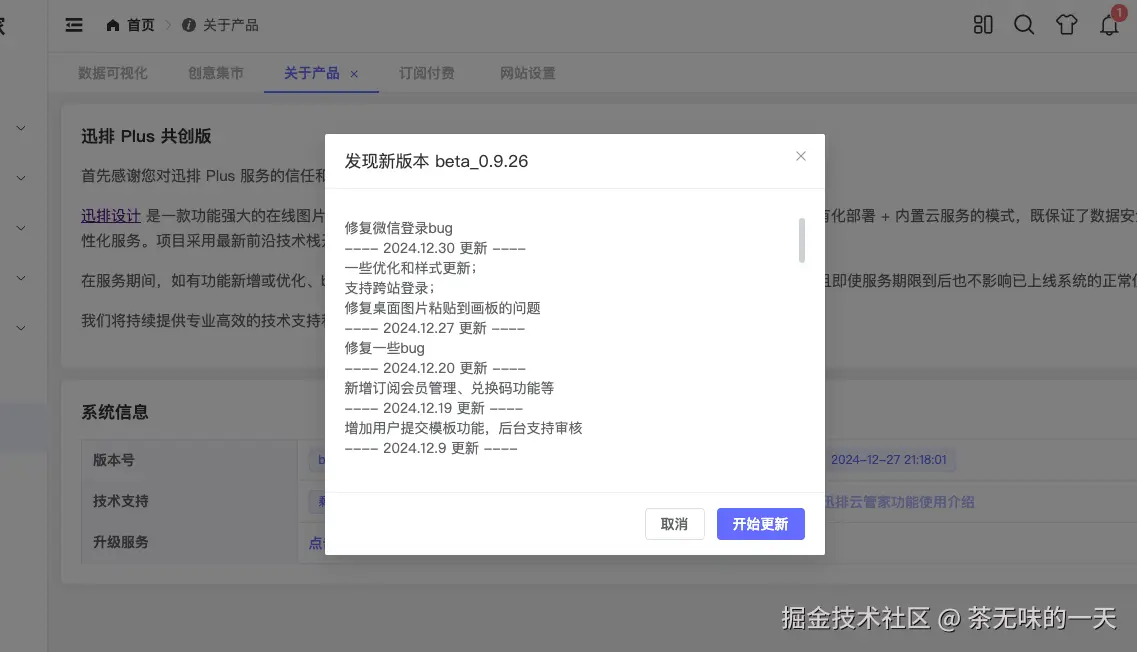
Task: Switch to the 数据可视化 tab
Action: (x=112, y=73)
